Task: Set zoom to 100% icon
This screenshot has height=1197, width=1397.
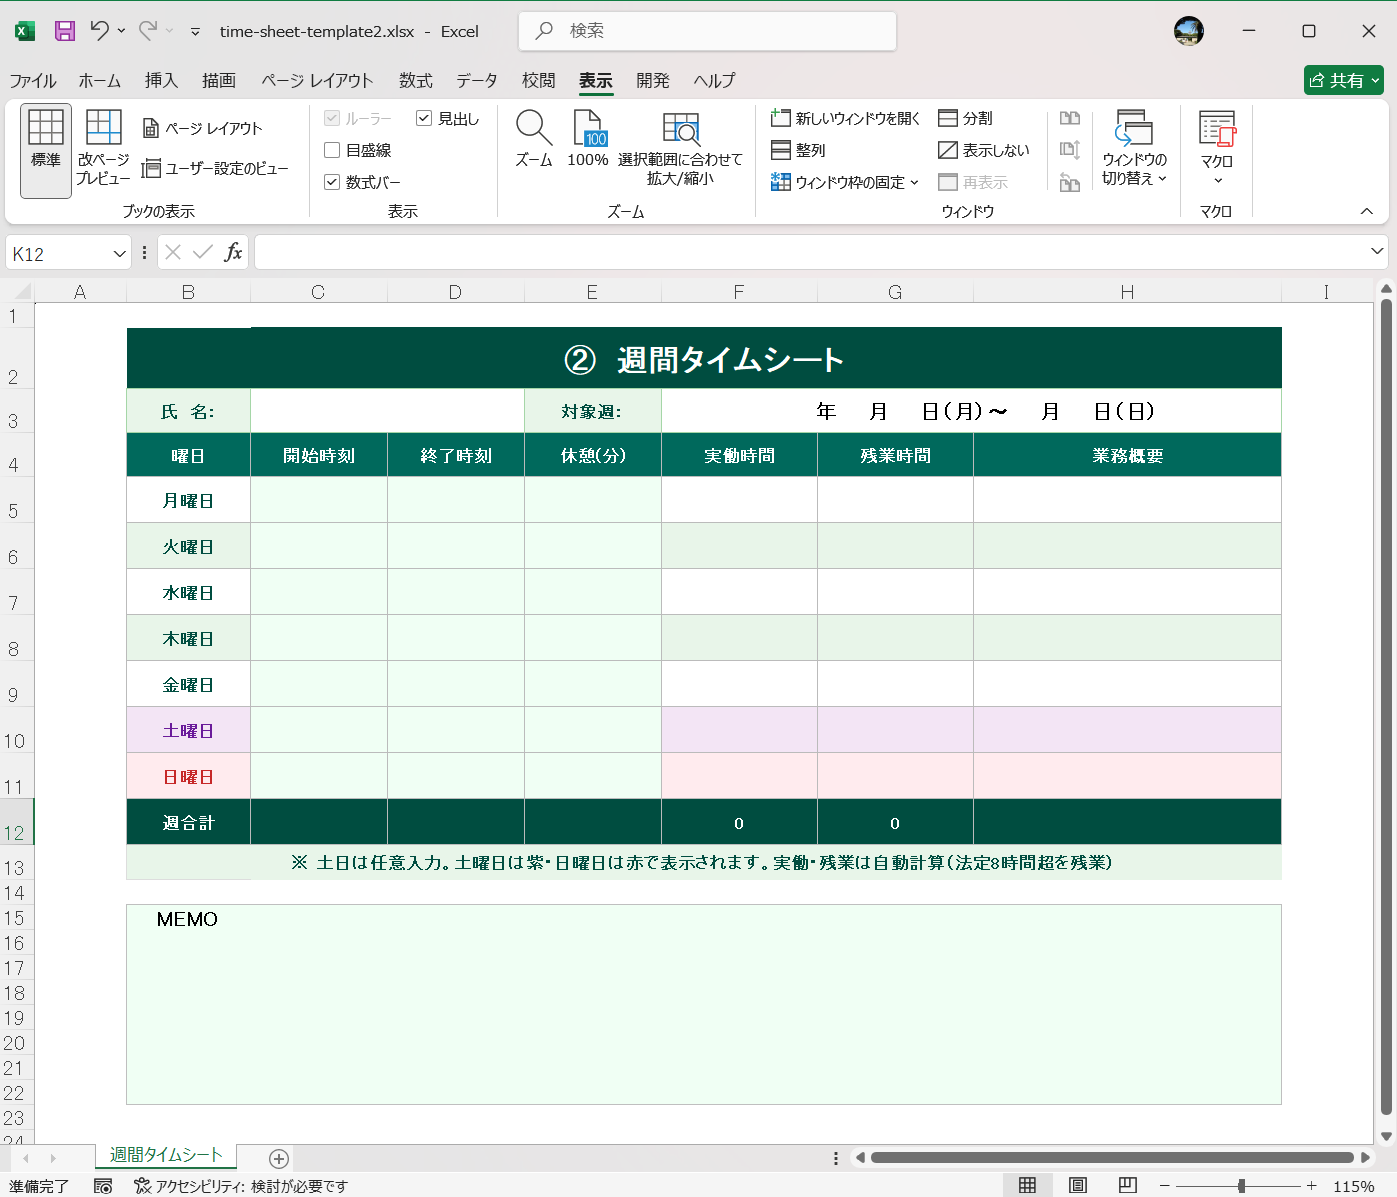Action: [588, 138]
